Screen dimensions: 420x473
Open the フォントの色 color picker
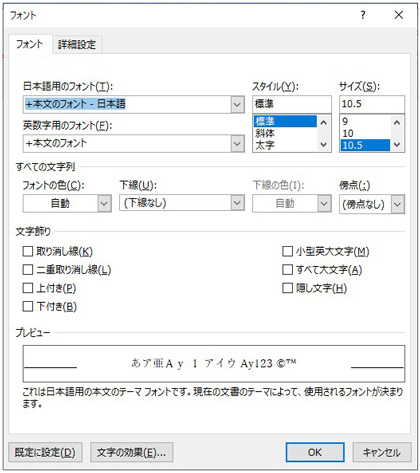point(104,203)
